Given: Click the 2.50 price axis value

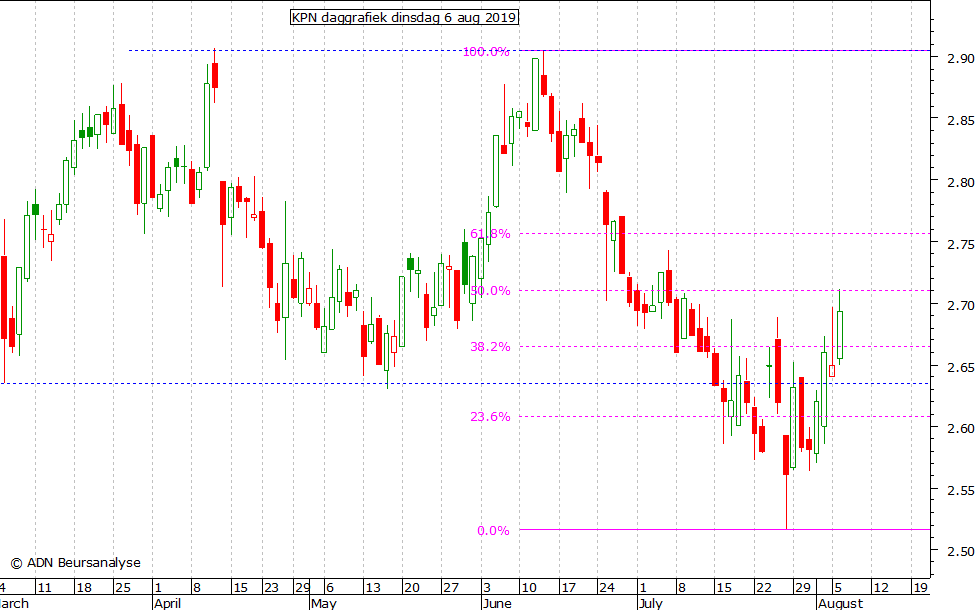Looking at the screenshot, I should (x=961, y=551).
